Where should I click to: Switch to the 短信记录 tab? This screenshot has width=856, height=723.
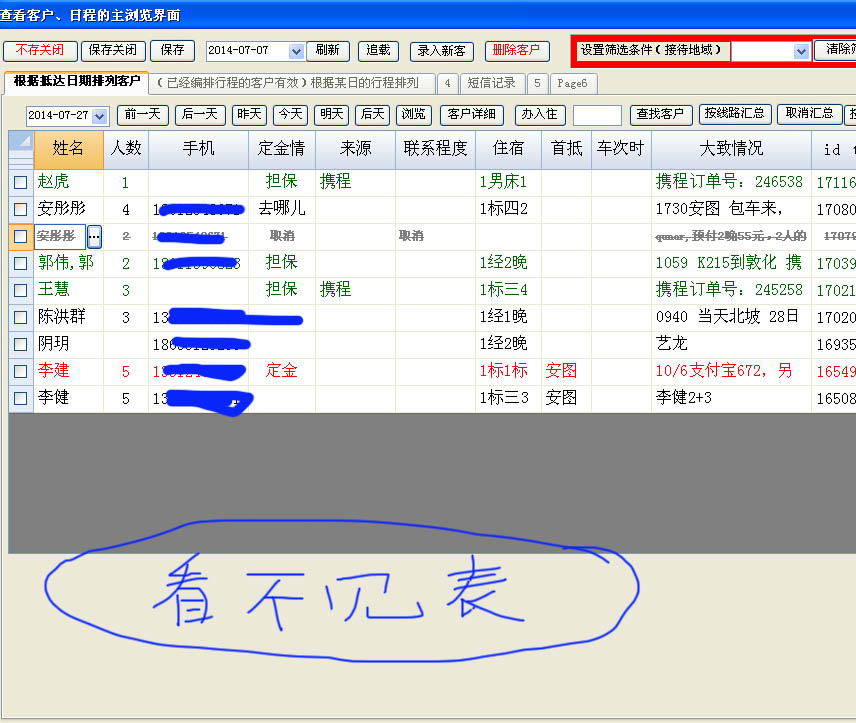point(491,83)
